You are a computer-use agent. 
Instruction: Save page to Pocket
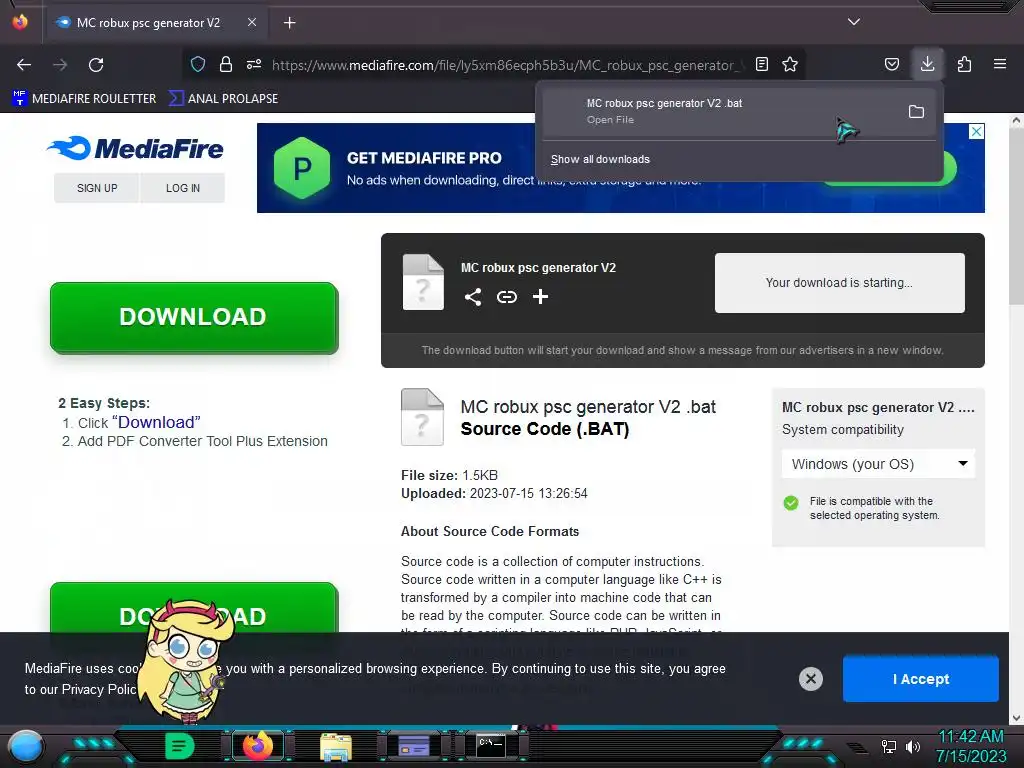pyautogui.click(x=891, y=64)
